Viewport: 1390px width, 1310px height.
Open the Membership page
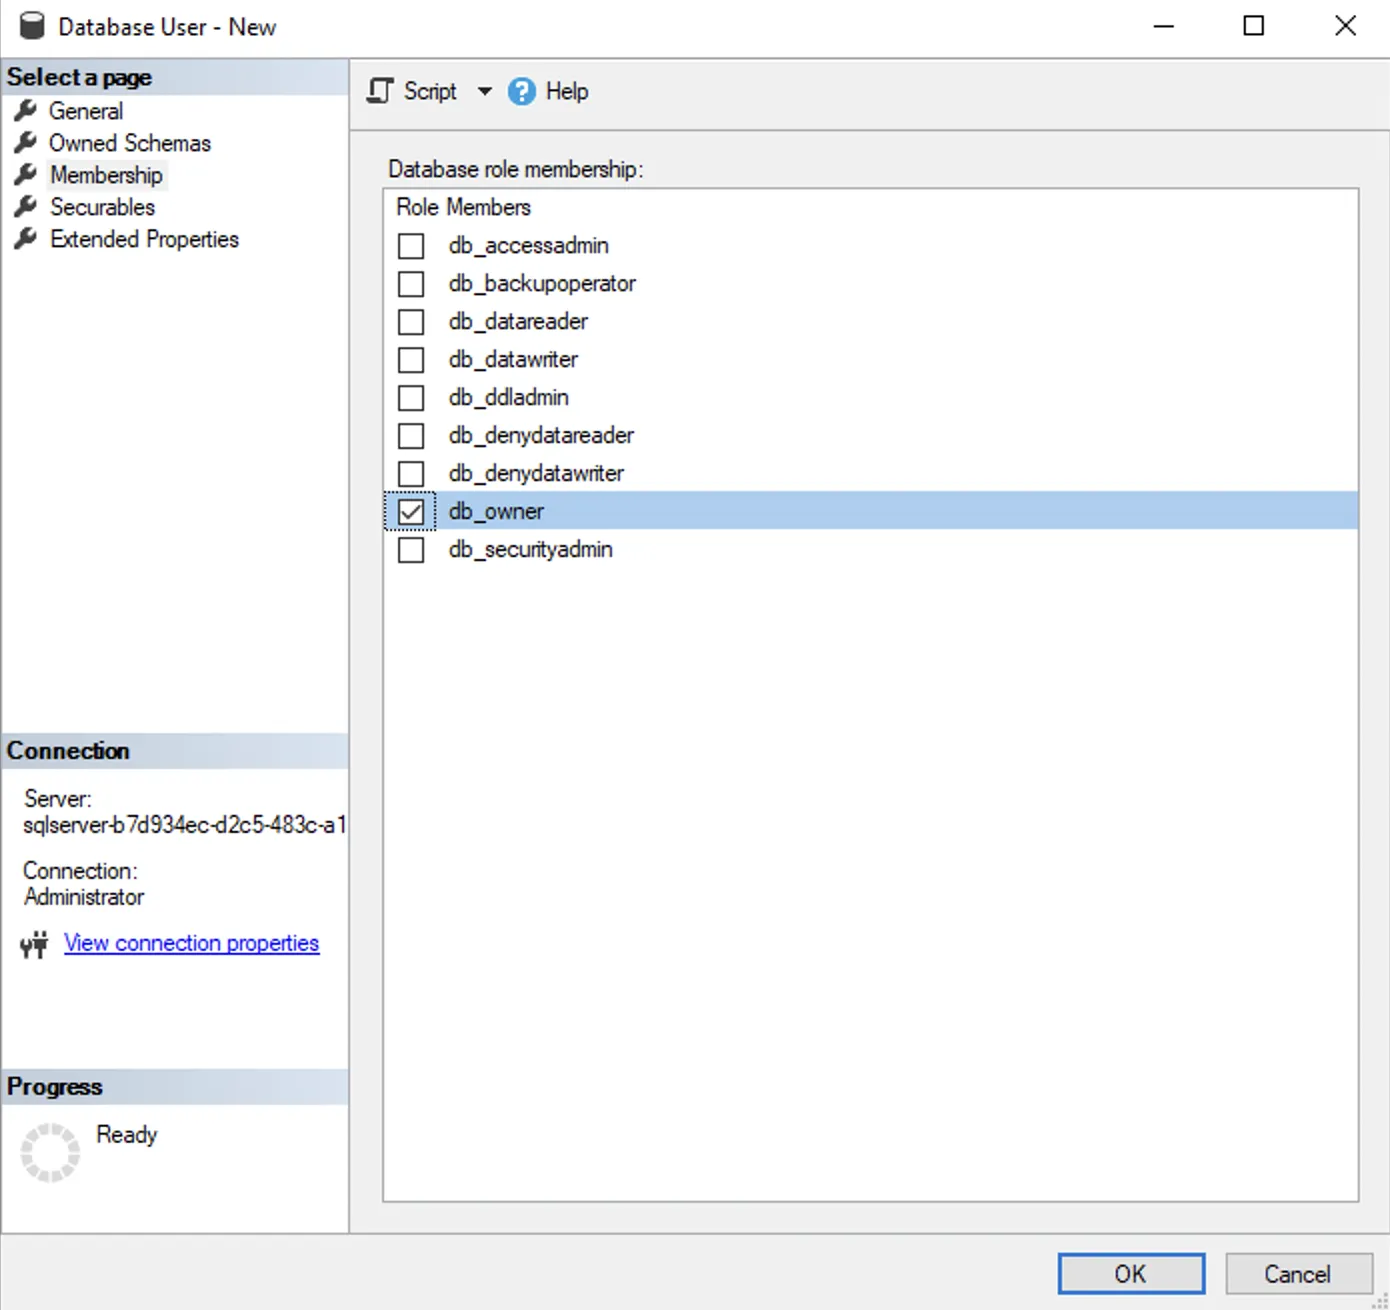pyautogui.click(x=106, y=175)
